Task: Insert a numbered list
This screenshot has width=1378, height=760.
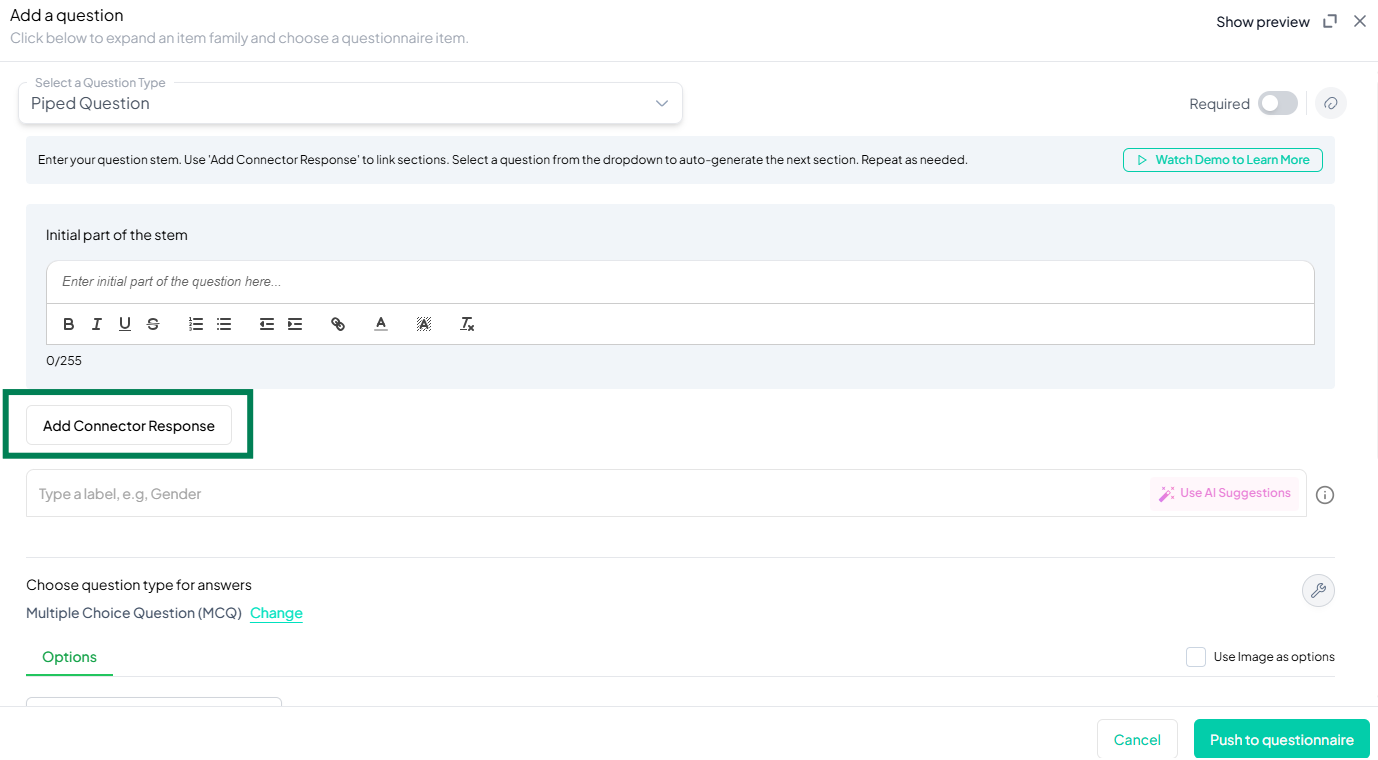Action: pos(196,324)
